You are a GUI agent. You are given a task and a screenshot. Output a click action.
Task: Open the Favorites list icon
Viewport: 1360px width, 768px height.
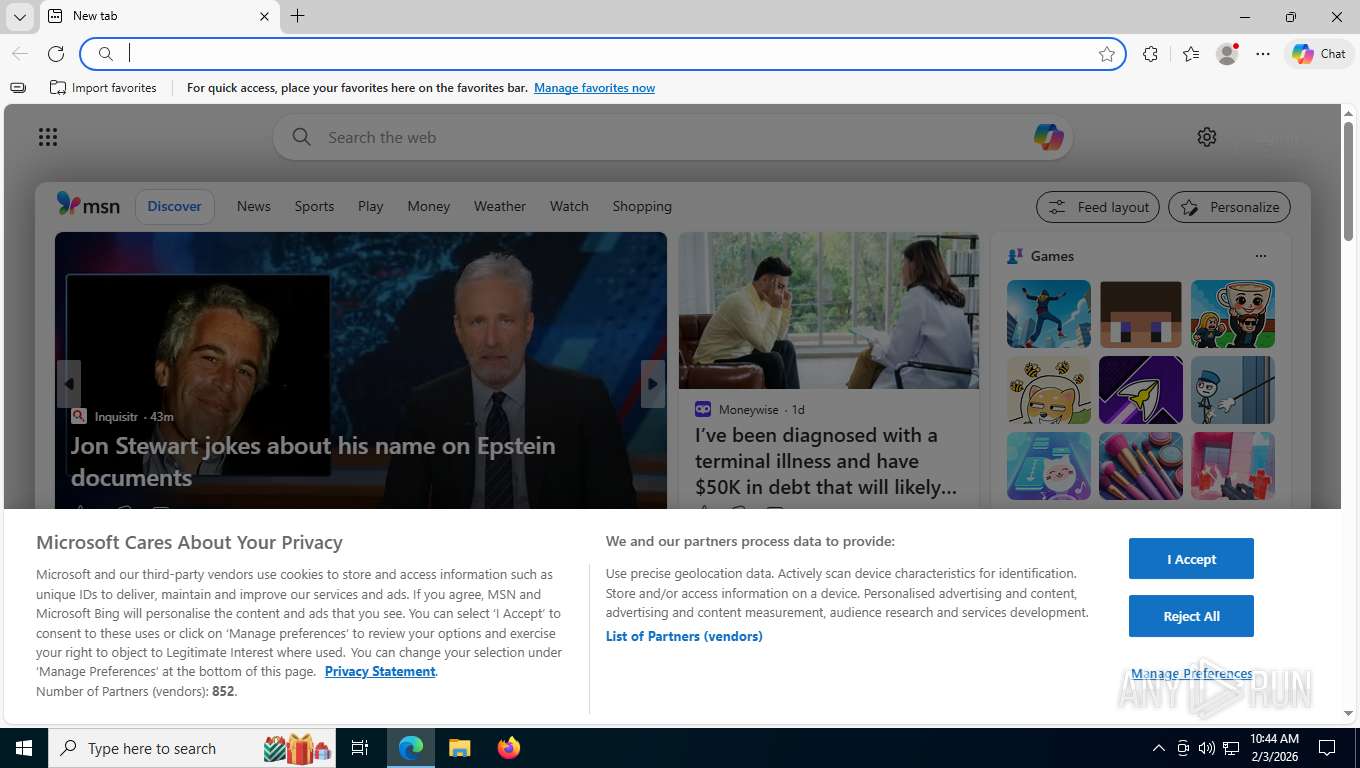pyautogui.click(x=1190, y=54)
